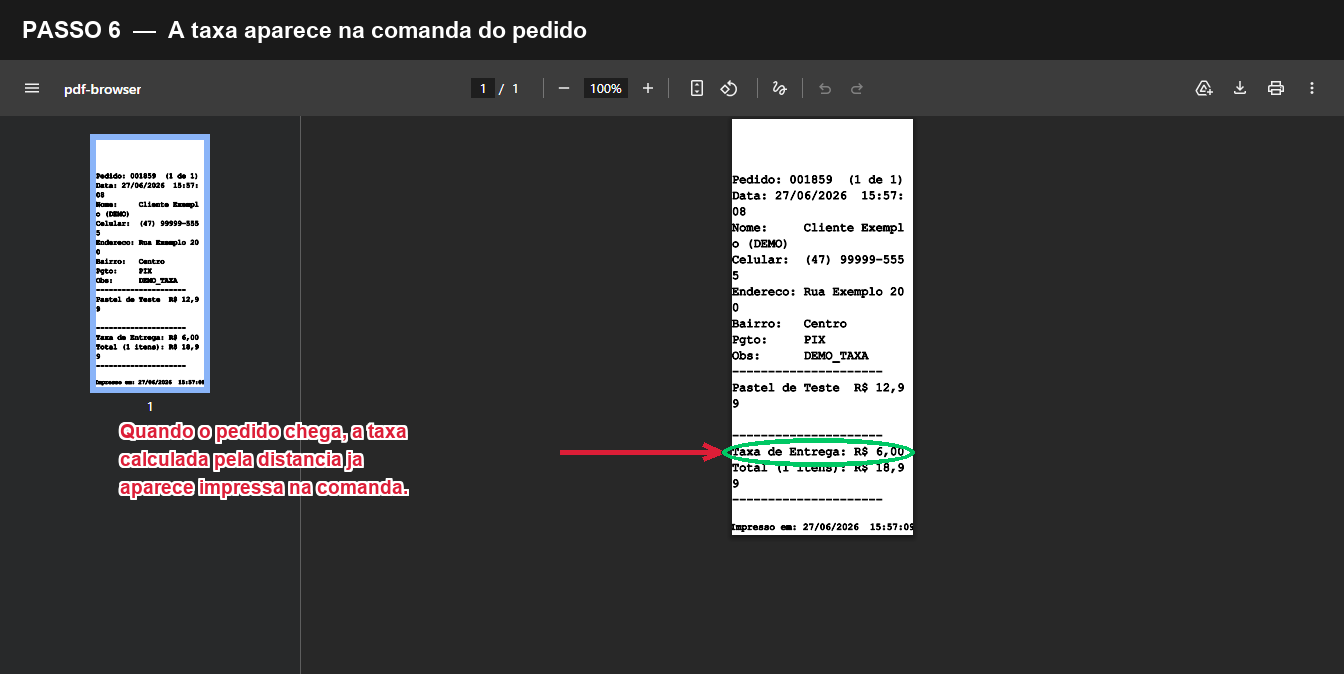Click the 'Pastel de Teste' item line
The width and height of the screenshot is (1344, 674).
817,388
